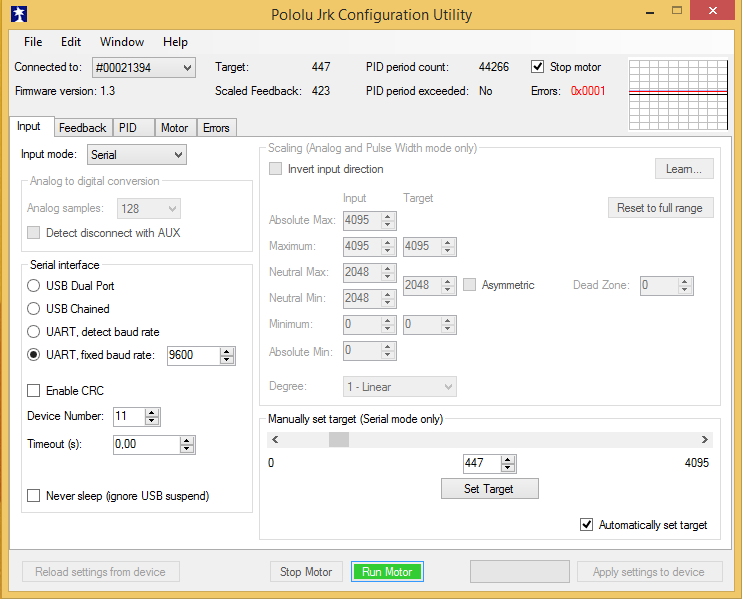Viewport: 742px width, 599px height.
Task: Click left arrow of target scrollbar
Action: (275, 440)
